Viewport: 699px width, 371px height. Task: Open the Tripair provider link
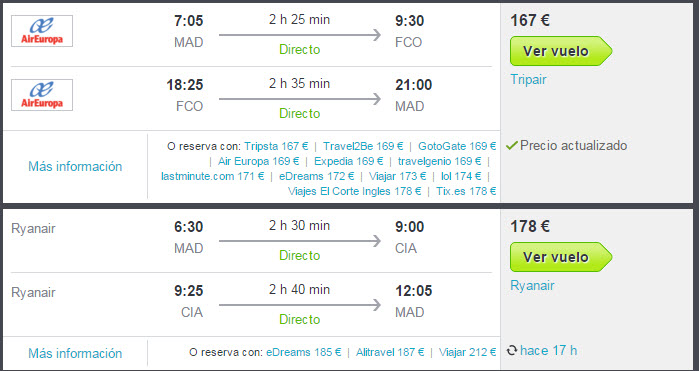point(528,79)
